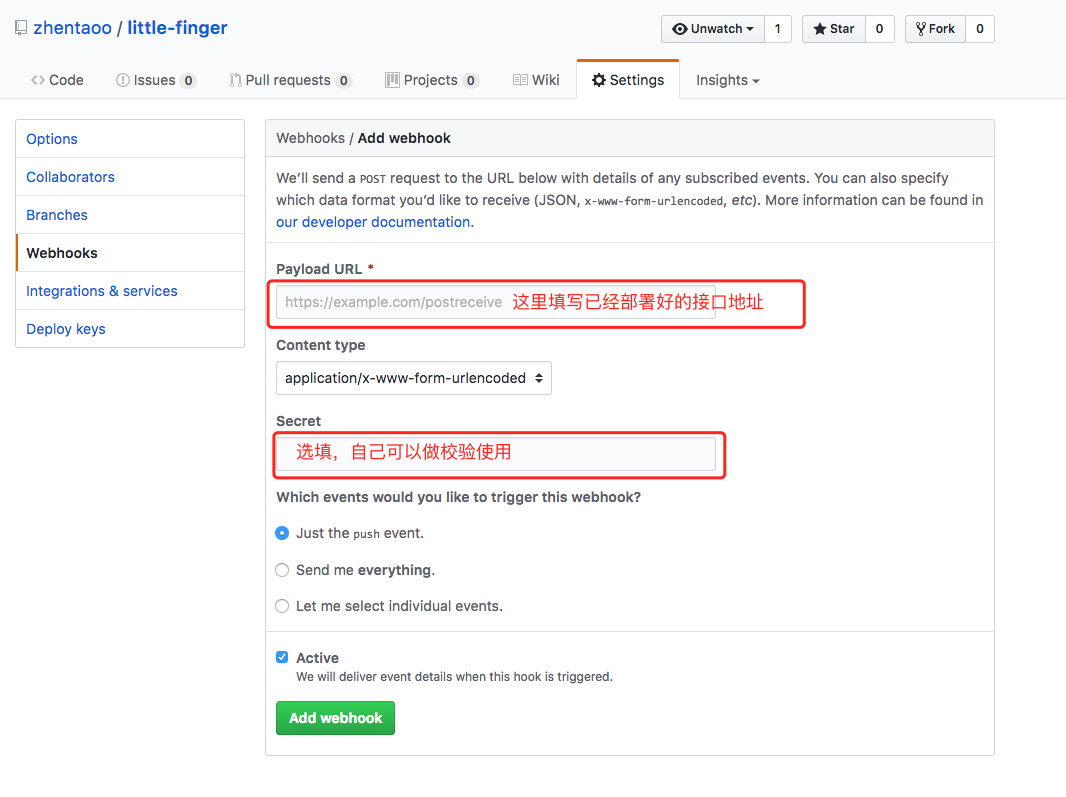Click the Fork button
The height and width of the screenshot is (797, 1066).
(x=935, y=29)
